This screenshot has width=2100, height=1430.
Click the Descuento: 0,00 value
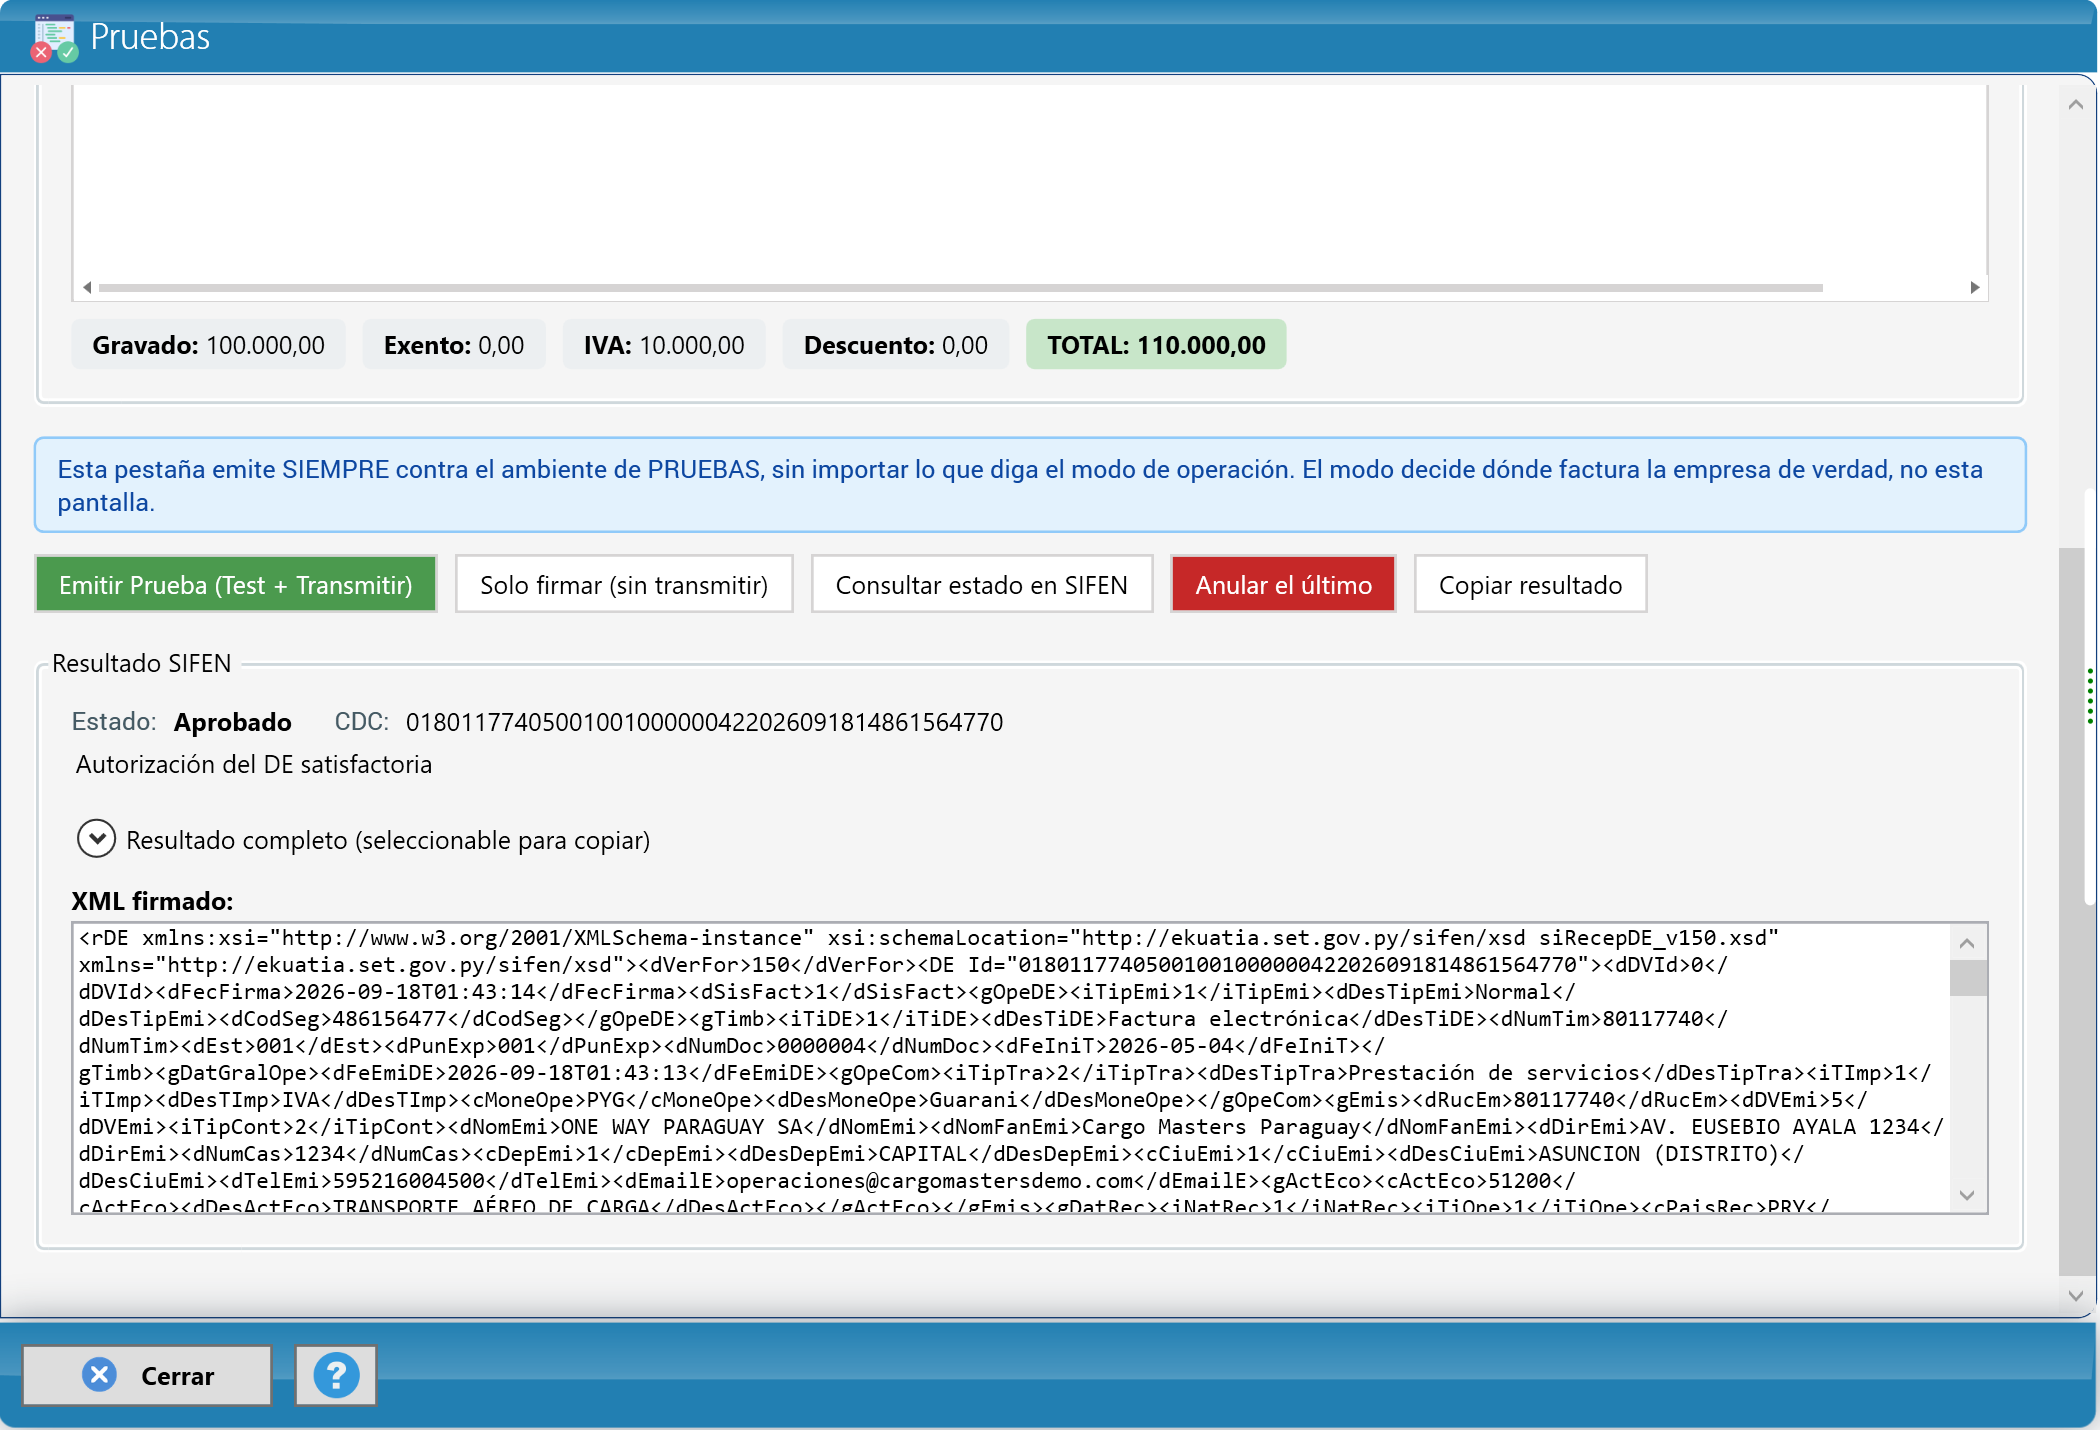coord(895,345)
